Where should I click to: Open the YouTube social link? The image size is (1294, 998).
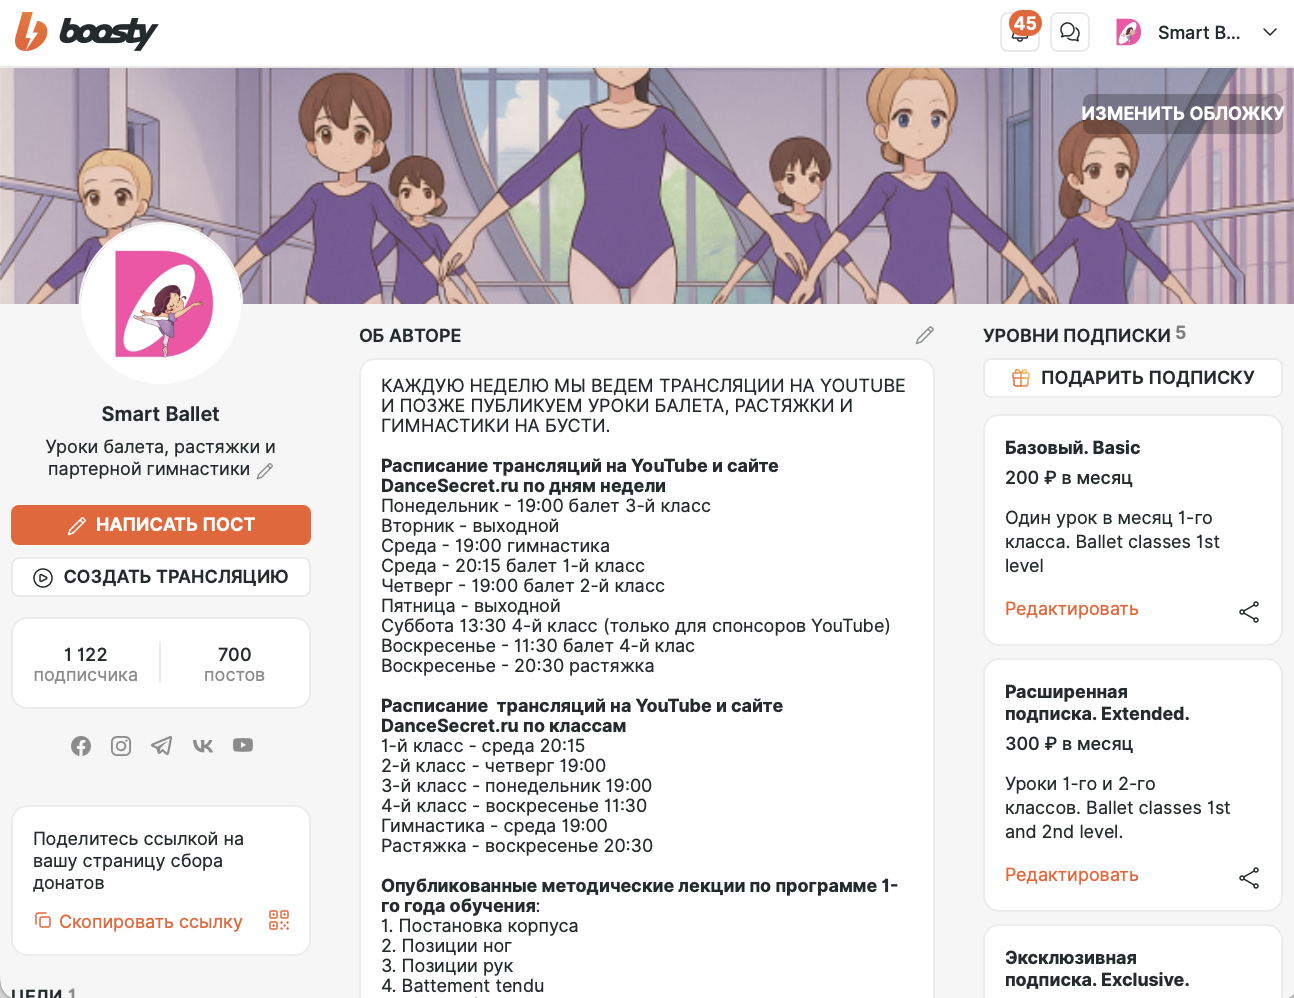(x=243, y=745)
